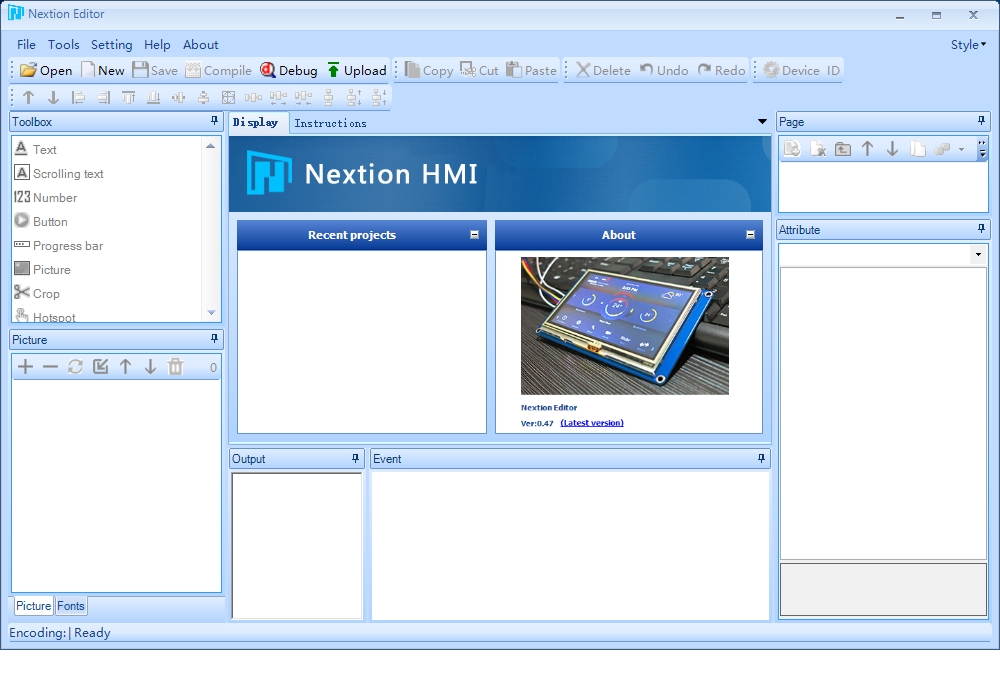1000x685 pixels.
Task: Select the Crop tool in Toolbox
Action: pos(37,293)
